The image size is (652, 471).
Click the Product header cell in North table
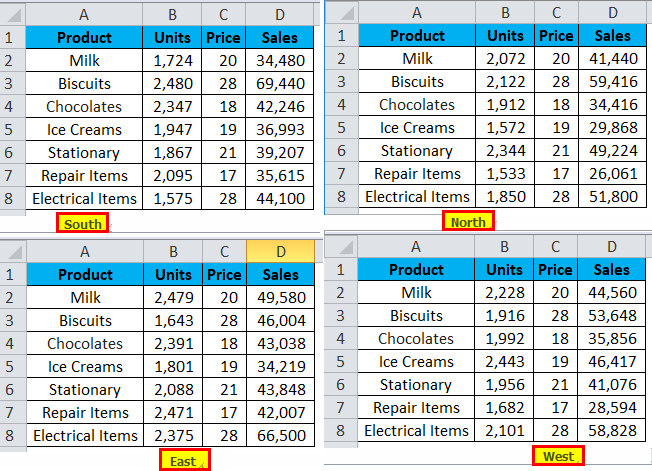click(417, 35)
